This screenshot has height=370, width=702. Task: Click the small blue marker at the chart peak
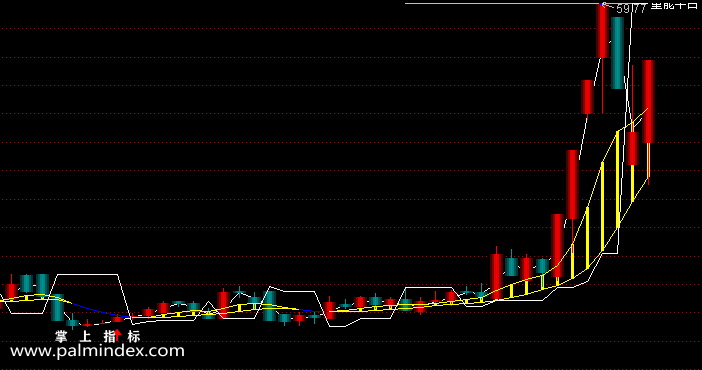603,4
